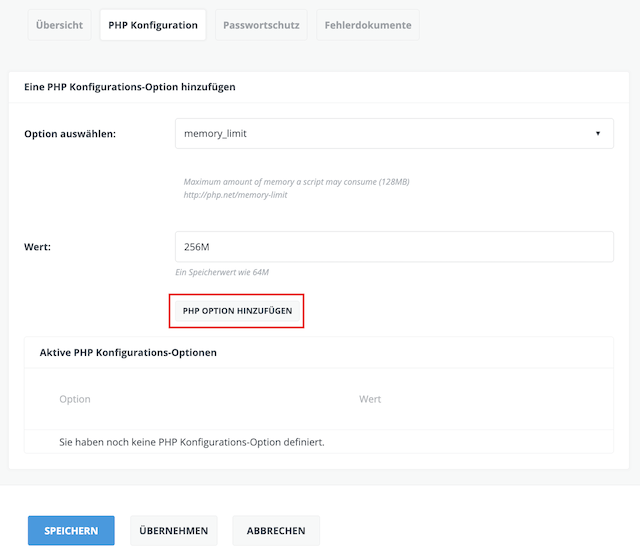This screenshot has height=553, width=640.
Task: Open the memory_limit option dropdown
Action: point(394,133)
